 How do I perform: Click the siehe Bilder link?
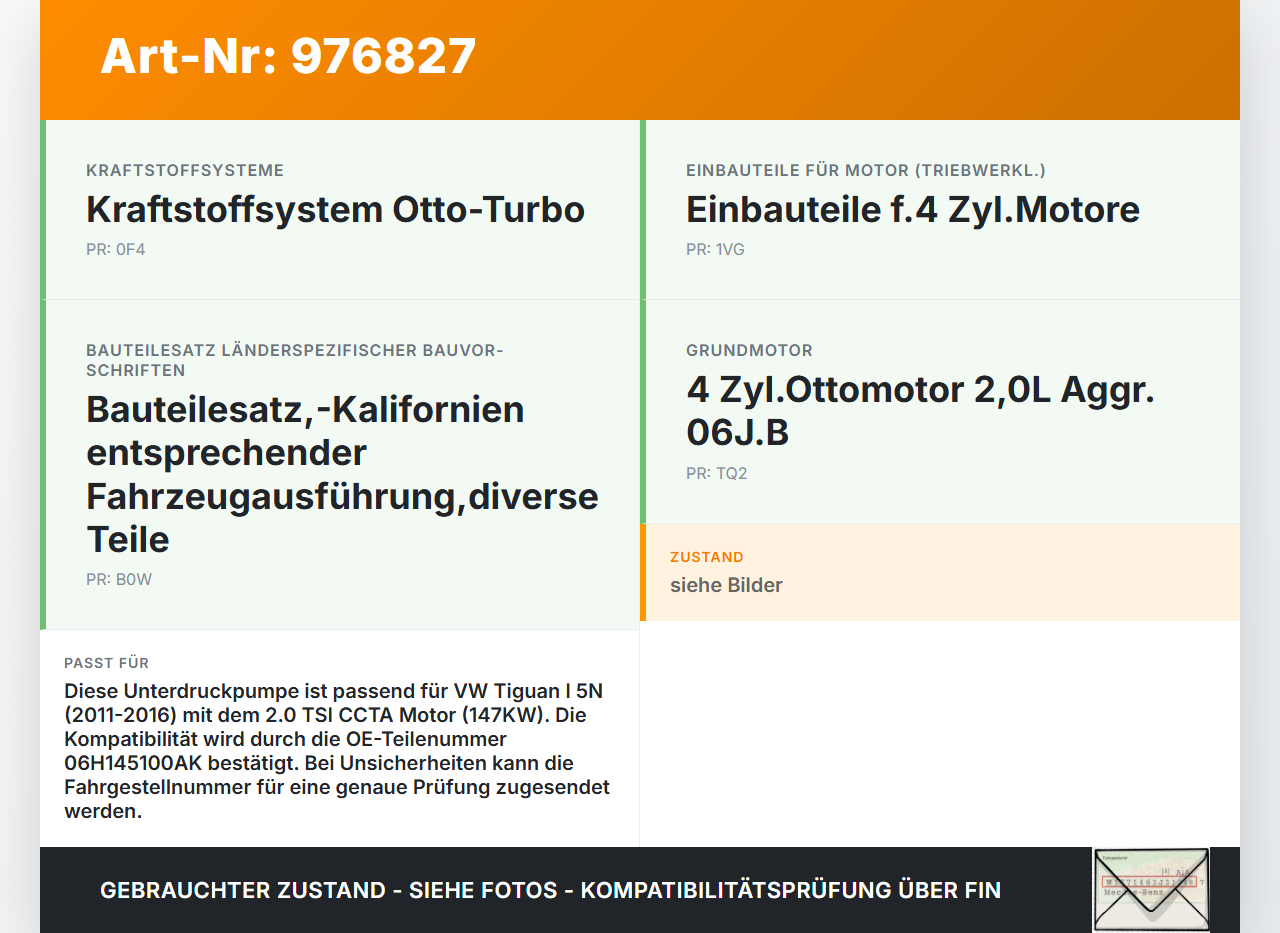tap(726, 585)
